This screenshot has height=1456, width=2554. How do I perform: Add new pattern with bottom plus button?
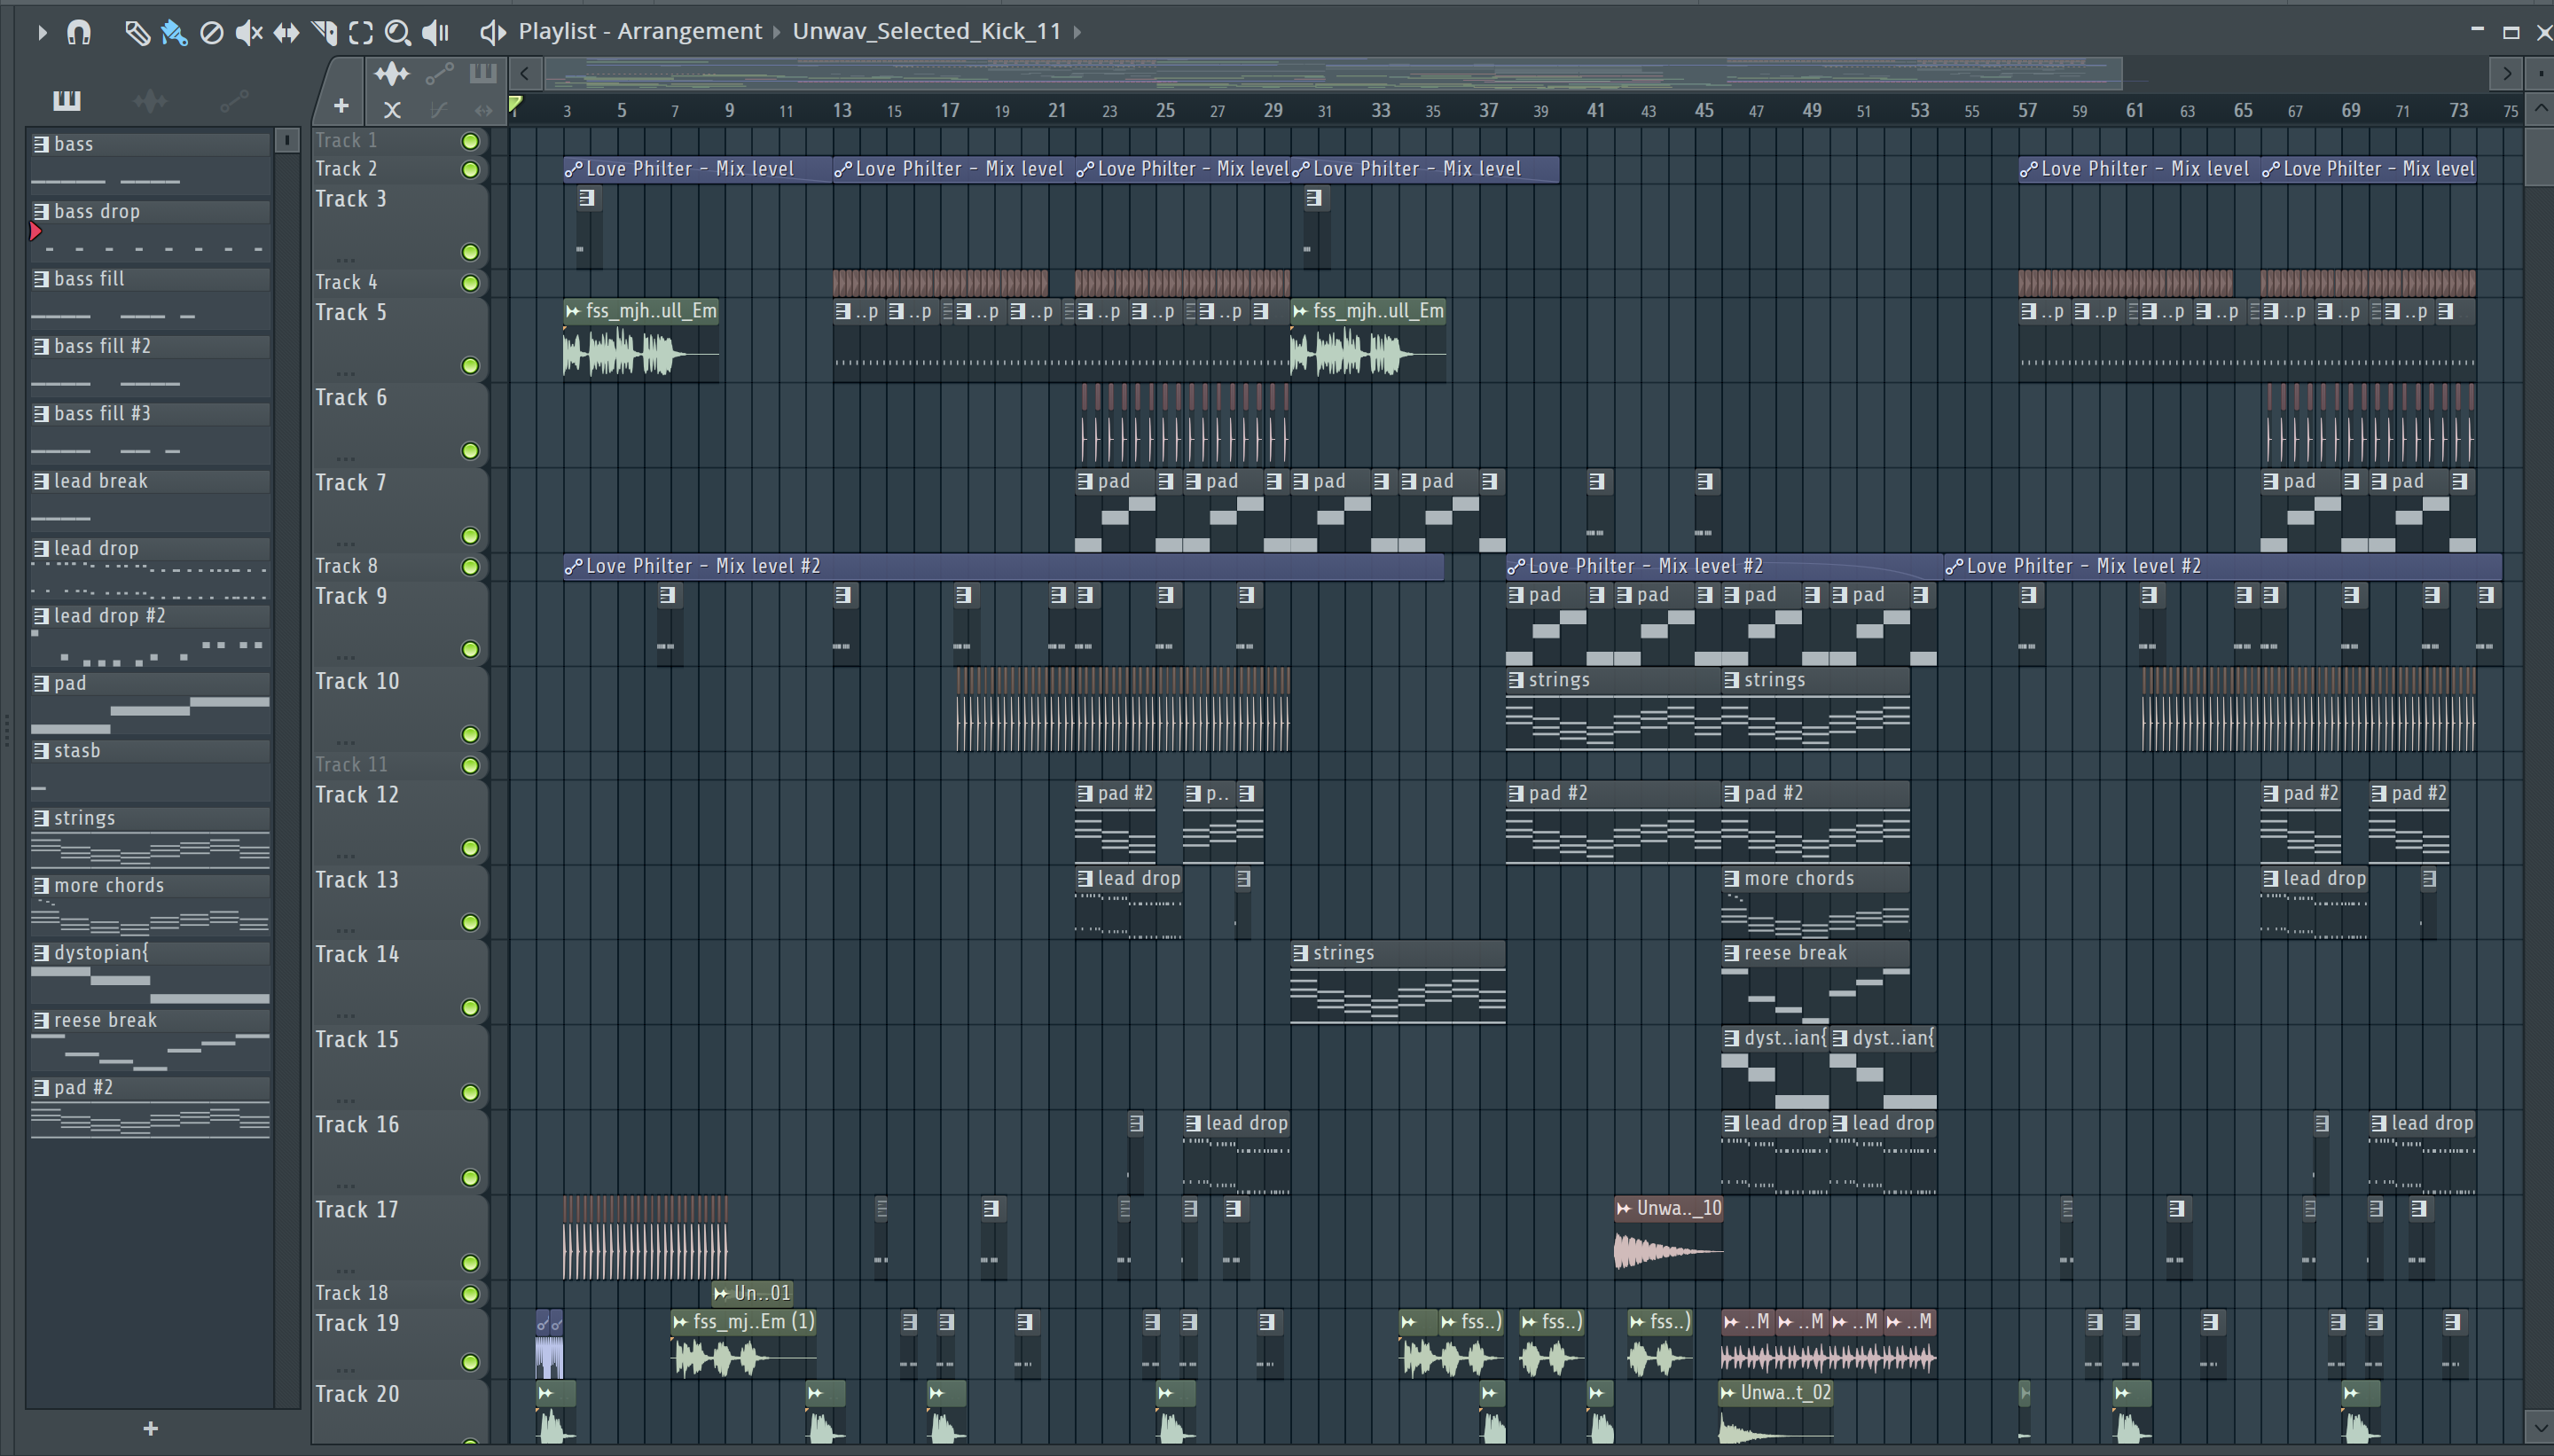coord(150,1429)
